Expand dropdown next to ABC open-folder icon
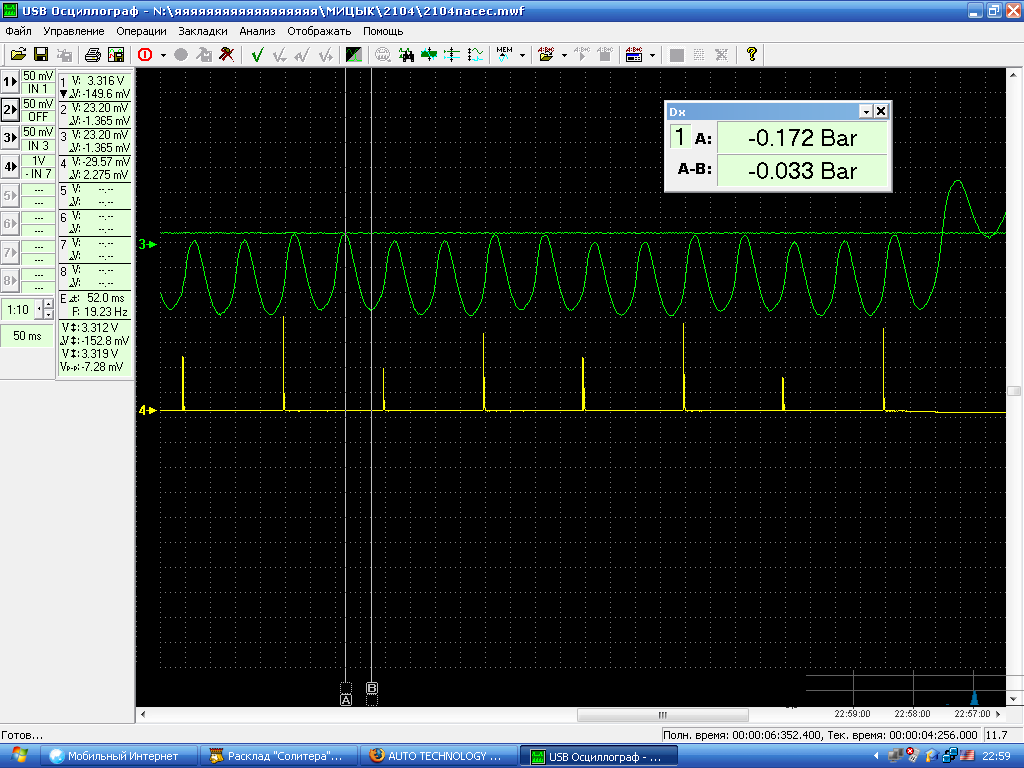The width and height of the screenshot is (1024, 768). (564, 55)
